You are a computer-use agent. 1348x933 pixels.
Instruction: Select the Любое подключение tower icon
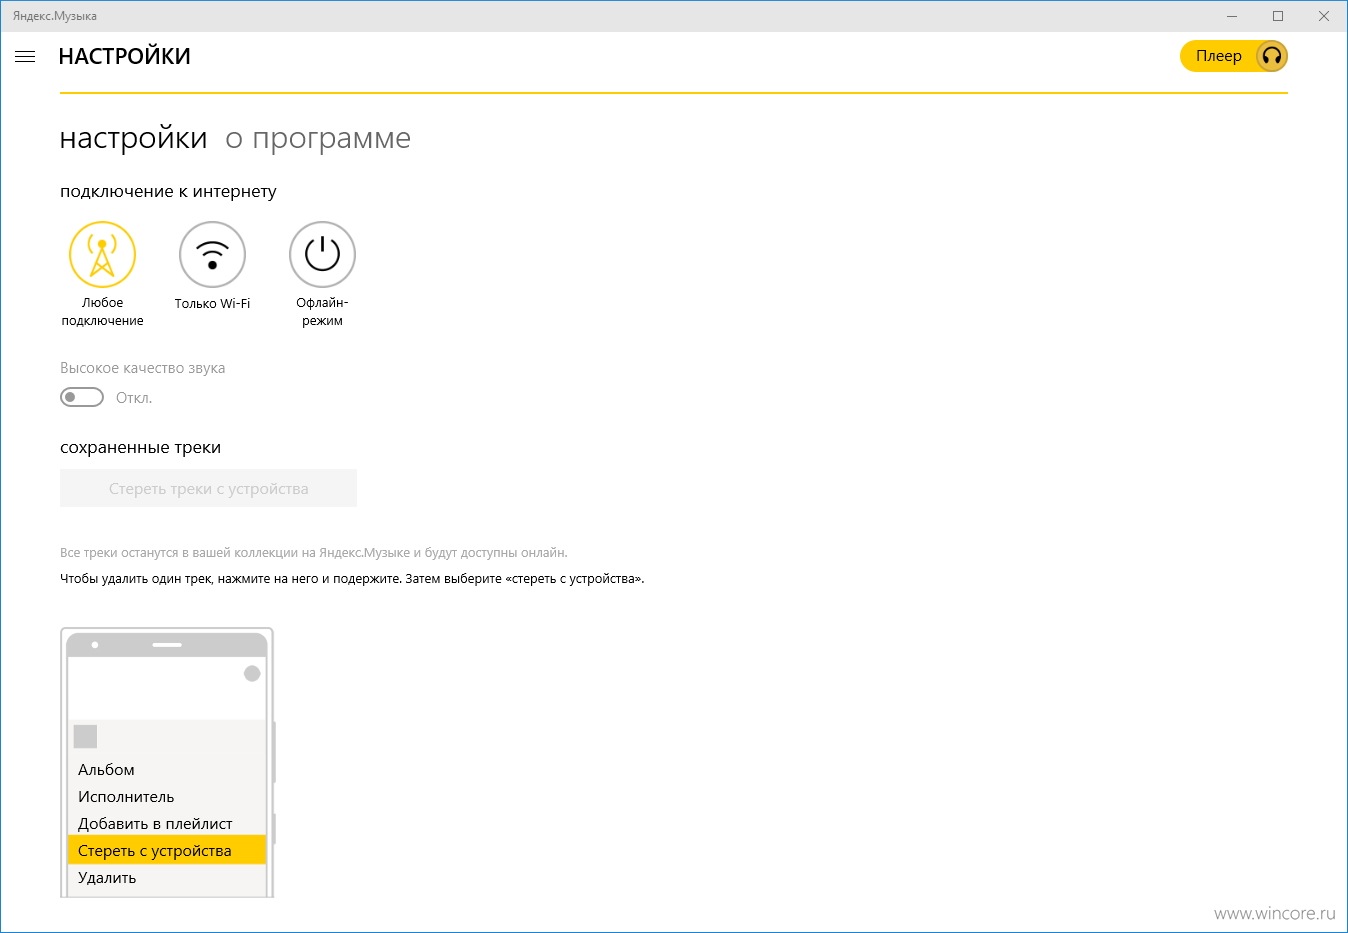click(102, 254)
